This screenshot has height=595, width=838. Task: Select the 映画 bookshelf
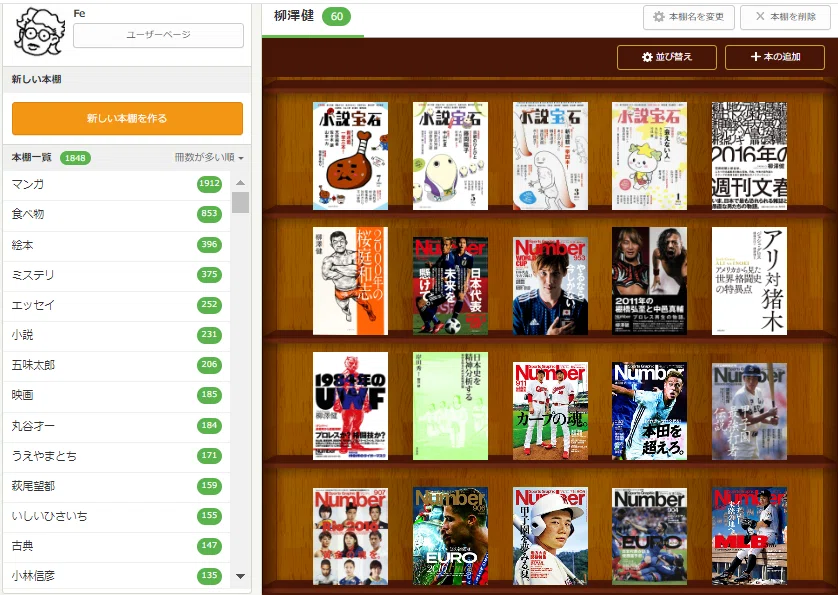coord(117,396)
